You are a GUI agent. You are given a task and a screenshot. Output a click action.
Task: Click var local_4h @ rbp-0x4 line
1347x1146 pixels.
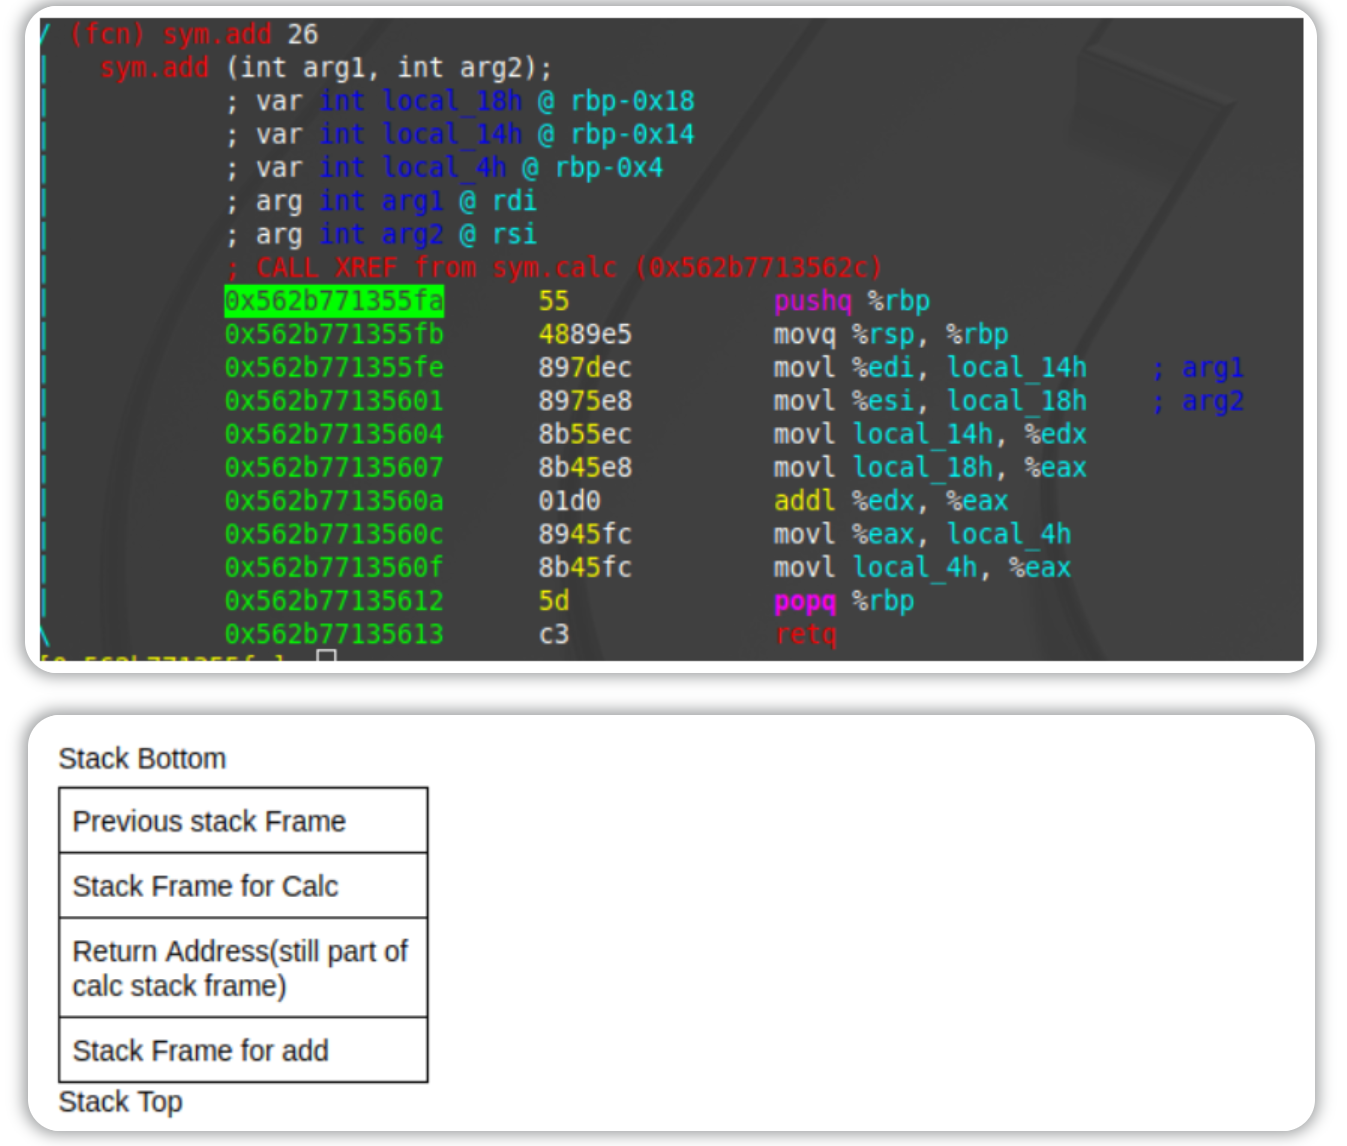coord(444,167)
